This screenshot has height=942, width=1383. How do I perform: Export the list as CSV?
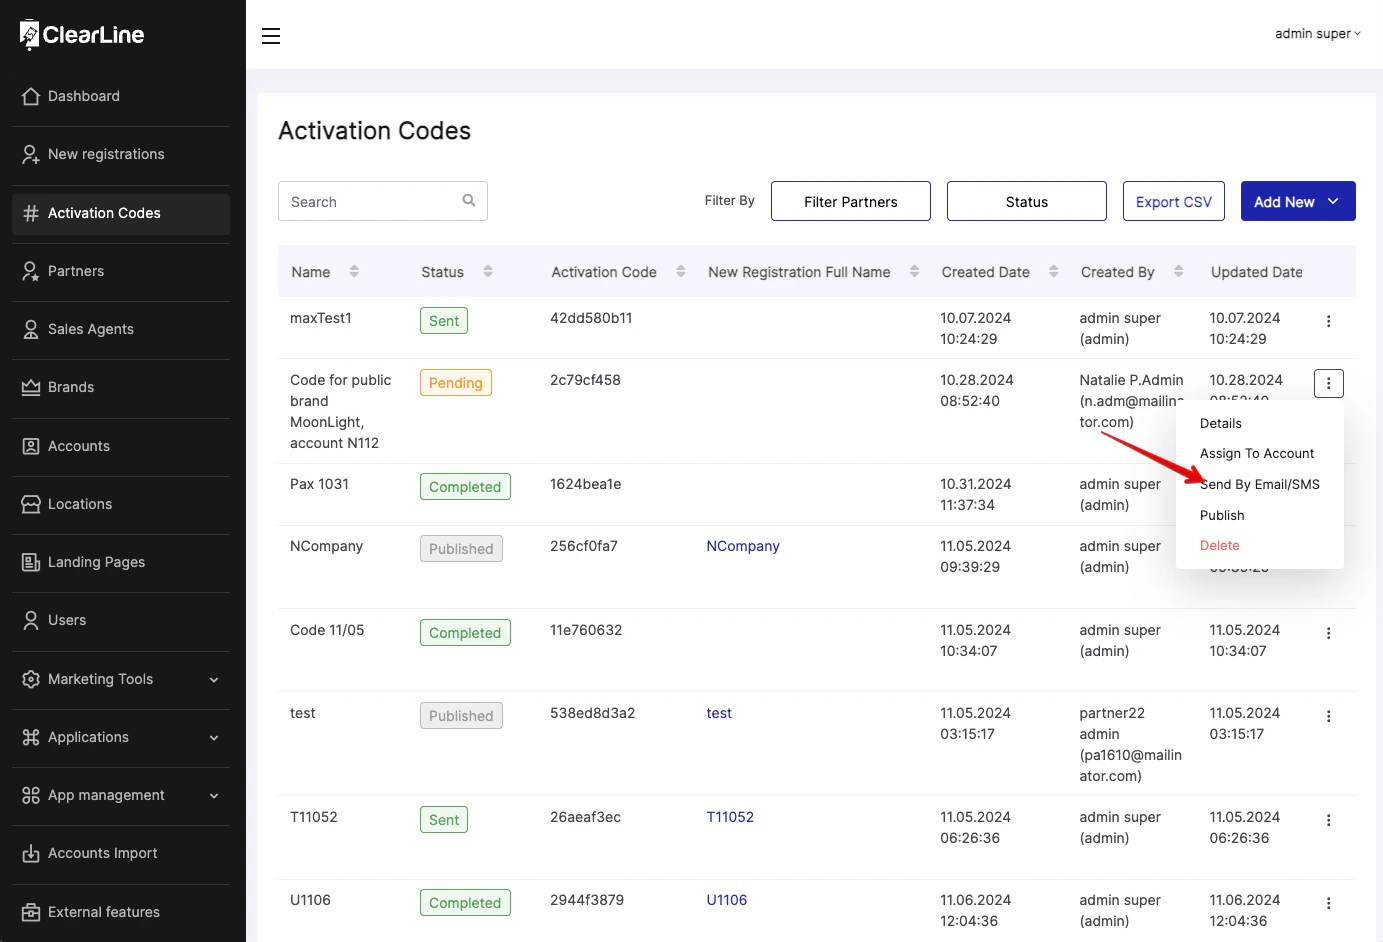(x=1174, y=201)
